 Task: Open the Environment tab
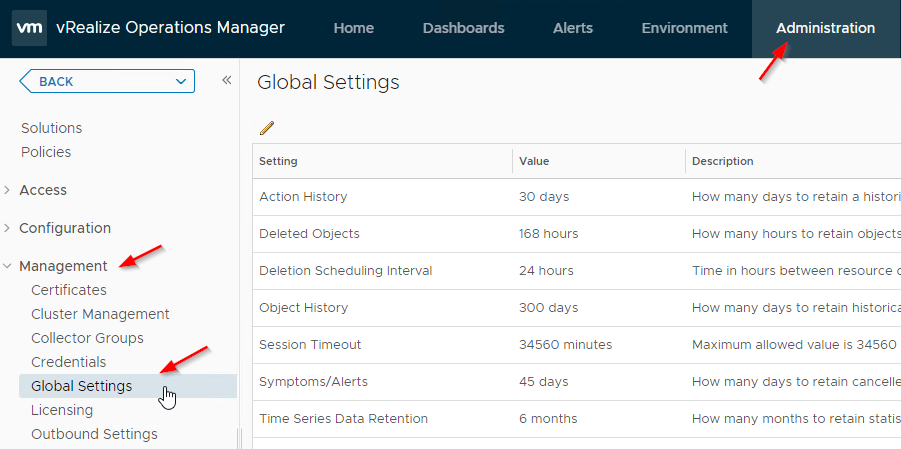pyautogui.click(x=684, y=28)
